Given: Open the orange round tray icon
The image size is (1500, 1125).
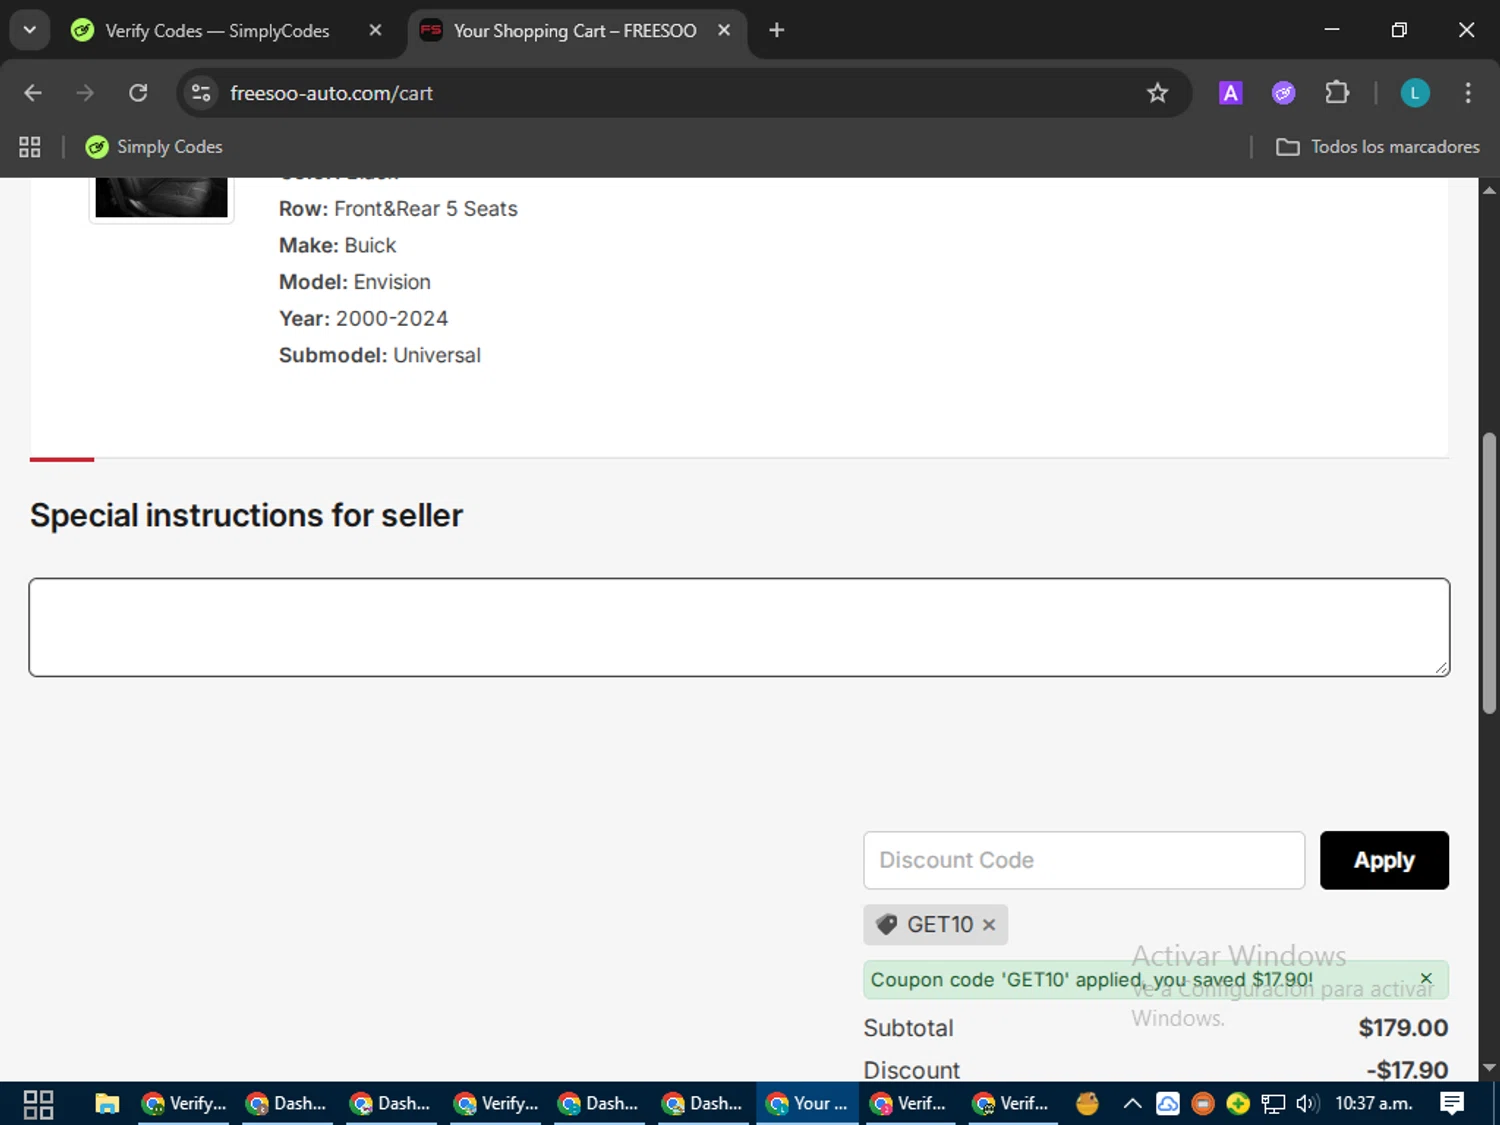Looking at the screenshot, I should 1203,1104.
